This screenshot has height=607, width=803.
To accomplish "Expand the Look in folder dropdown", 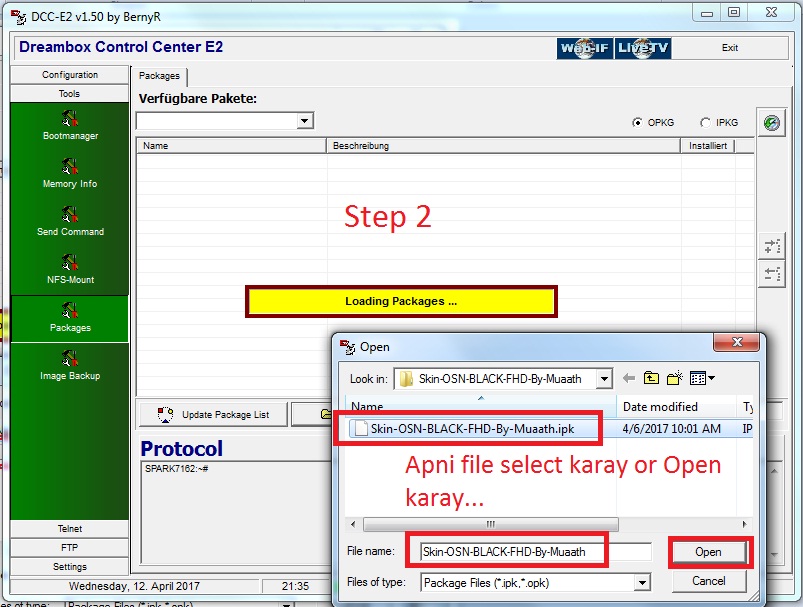I will point(604,379).
